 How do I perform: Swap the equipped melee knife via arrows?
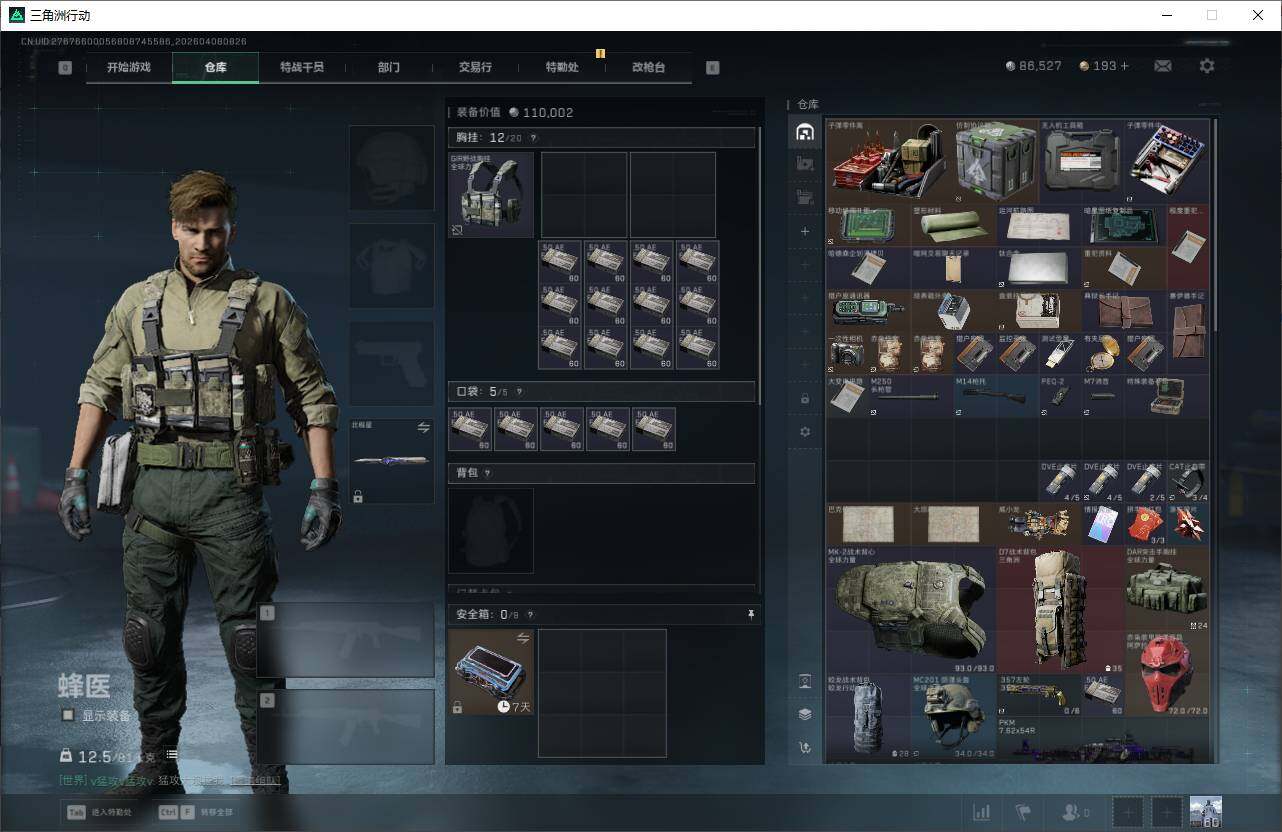(423, 427)
